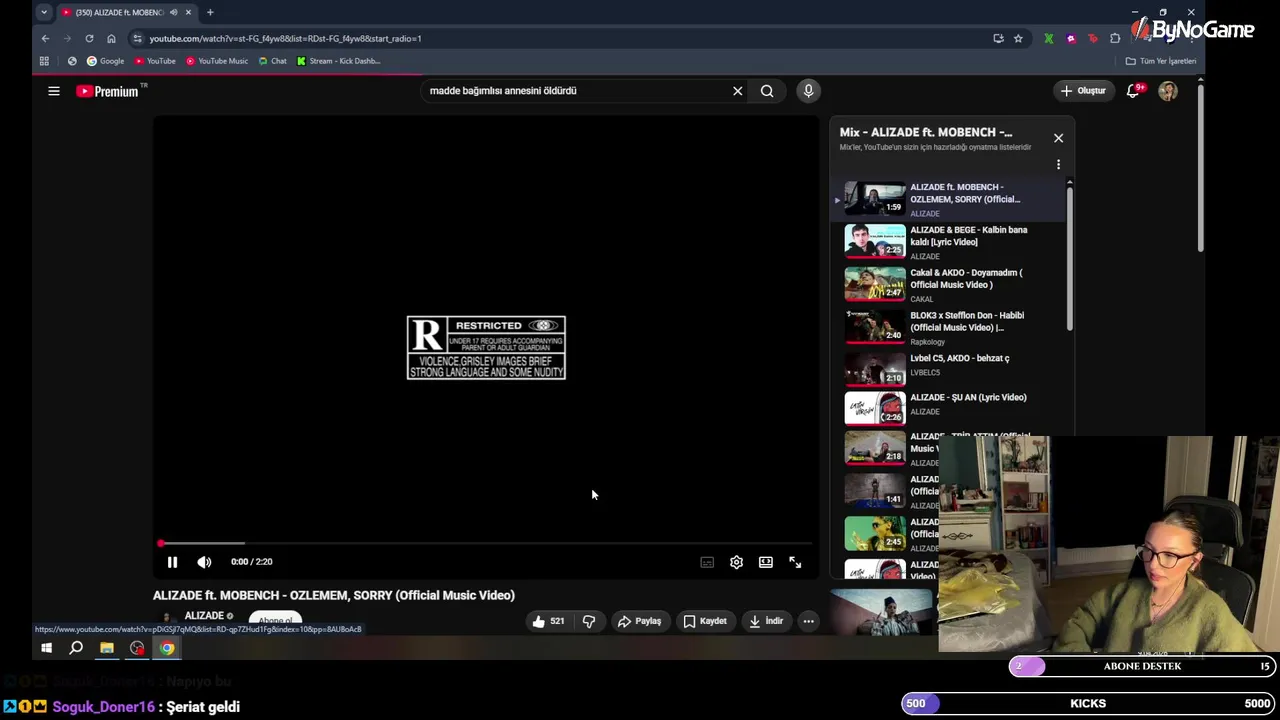Open YouTube bookmark
1280x720 pixels.
click(155, 61)
